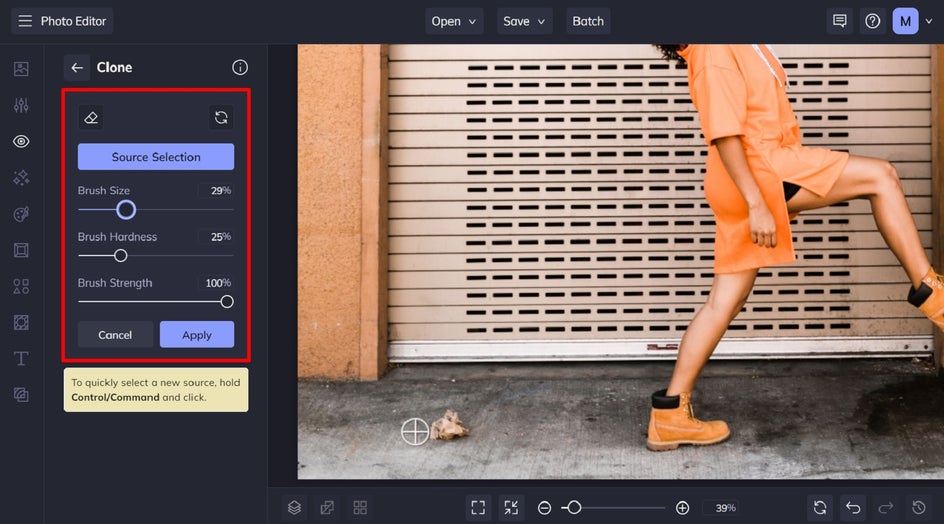
Task: Open the Artsy palette sidebar icon
Action: click(21, 214)
